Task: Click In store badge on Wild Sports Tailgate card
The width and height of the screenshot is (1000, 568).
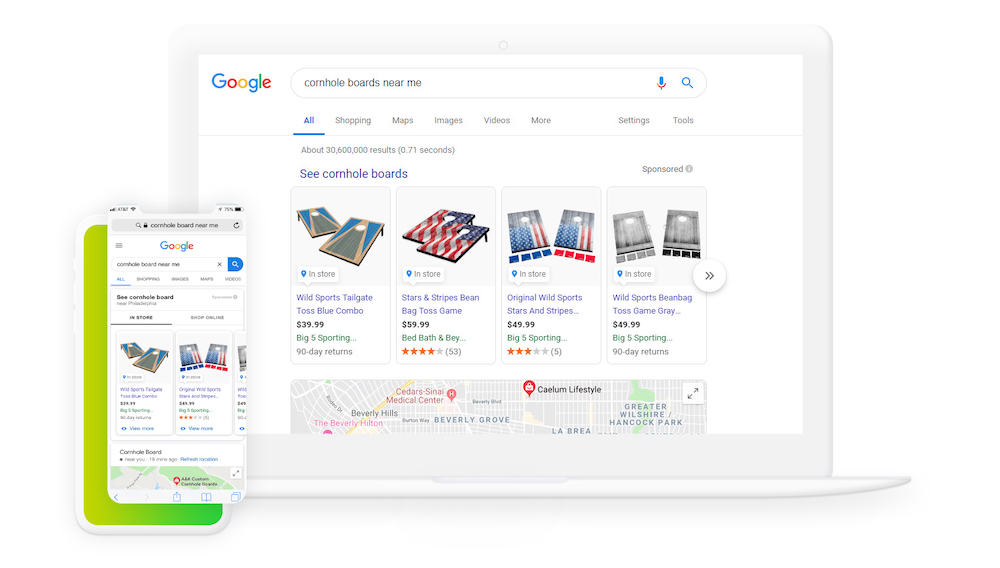Action: pyautogui.click(x=318, y=274)
